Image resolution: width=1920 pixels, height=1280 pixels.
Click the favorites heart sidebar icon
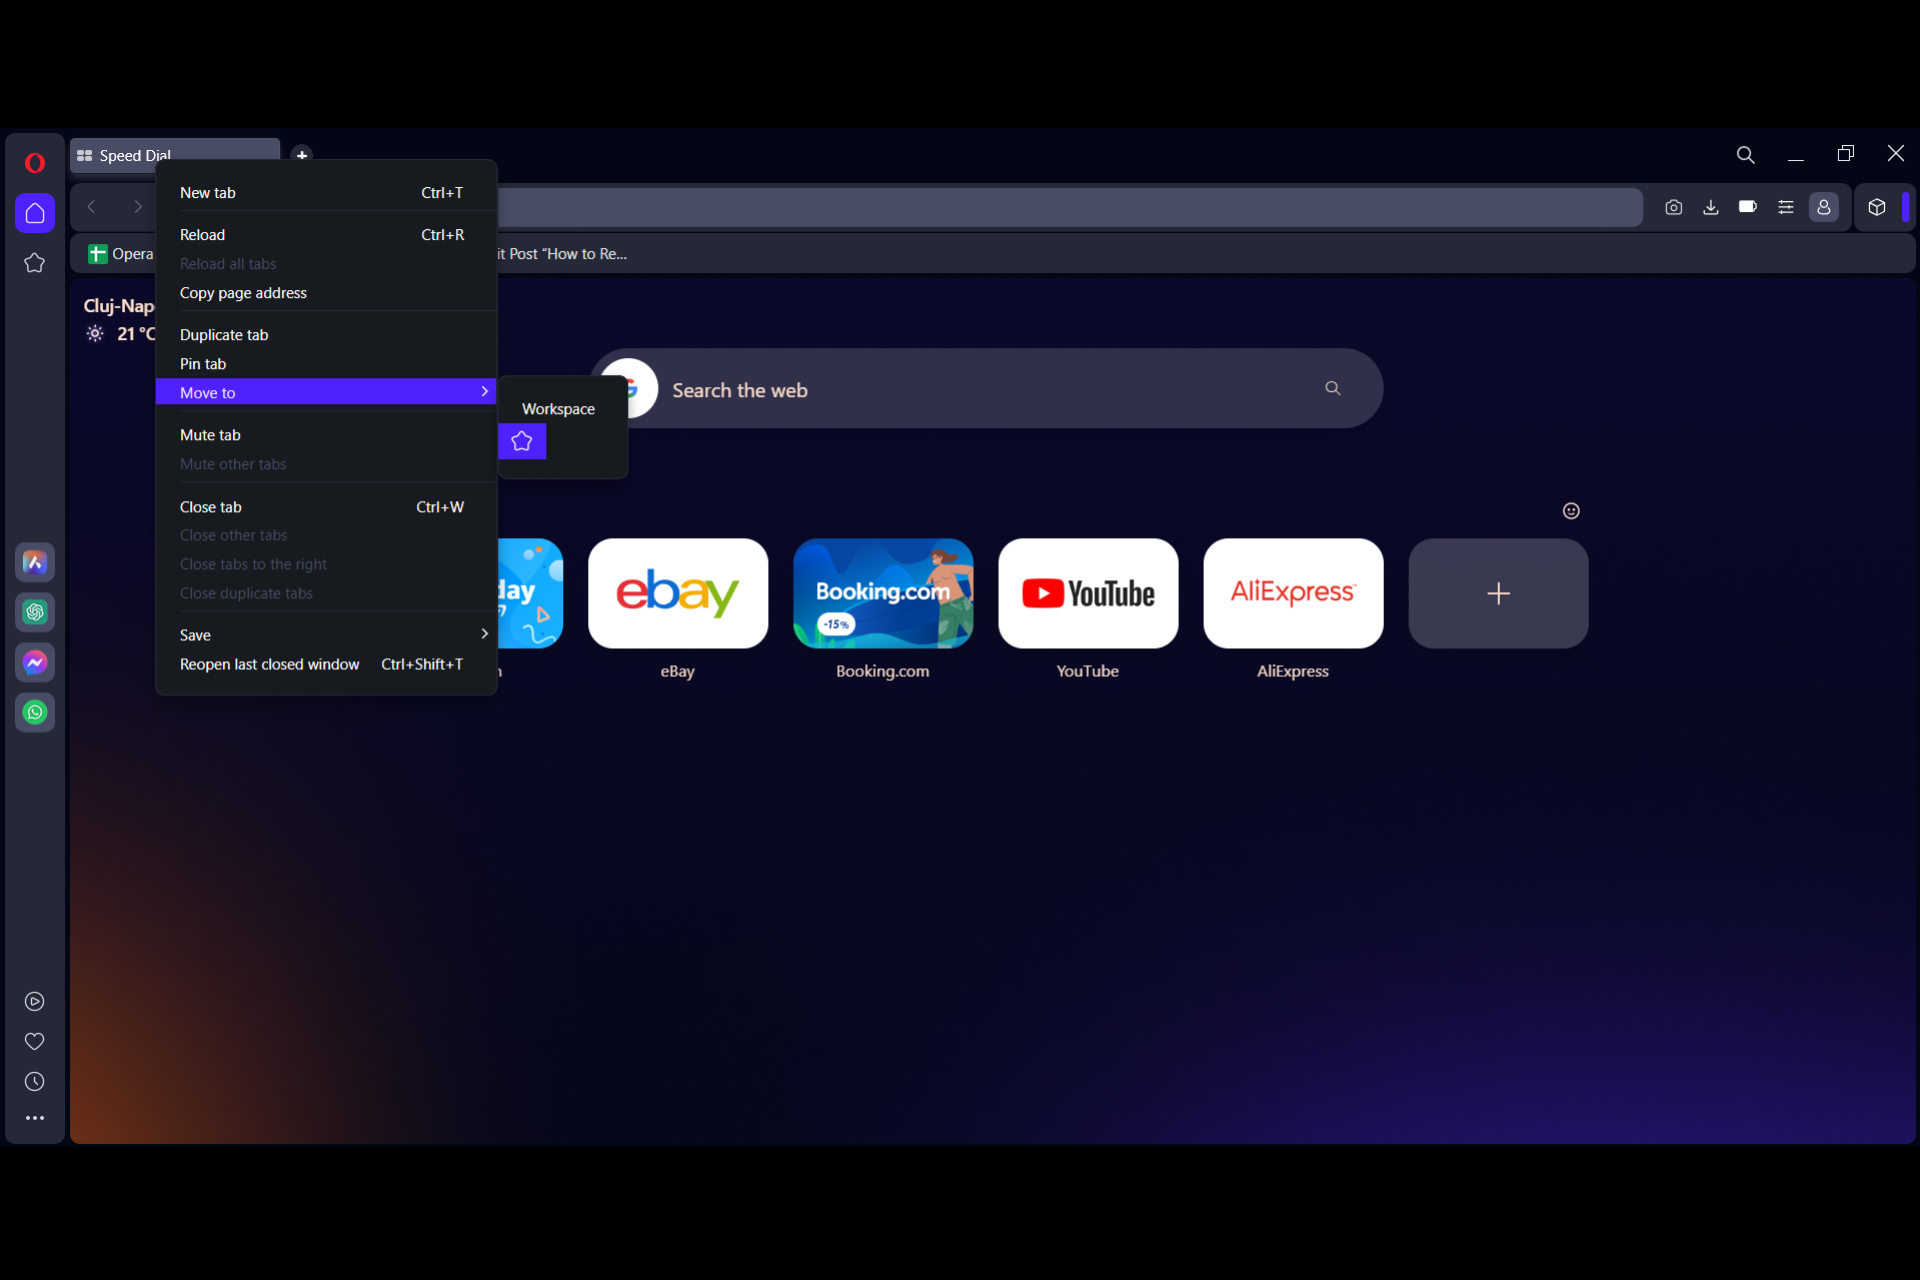coord(36,1041)
